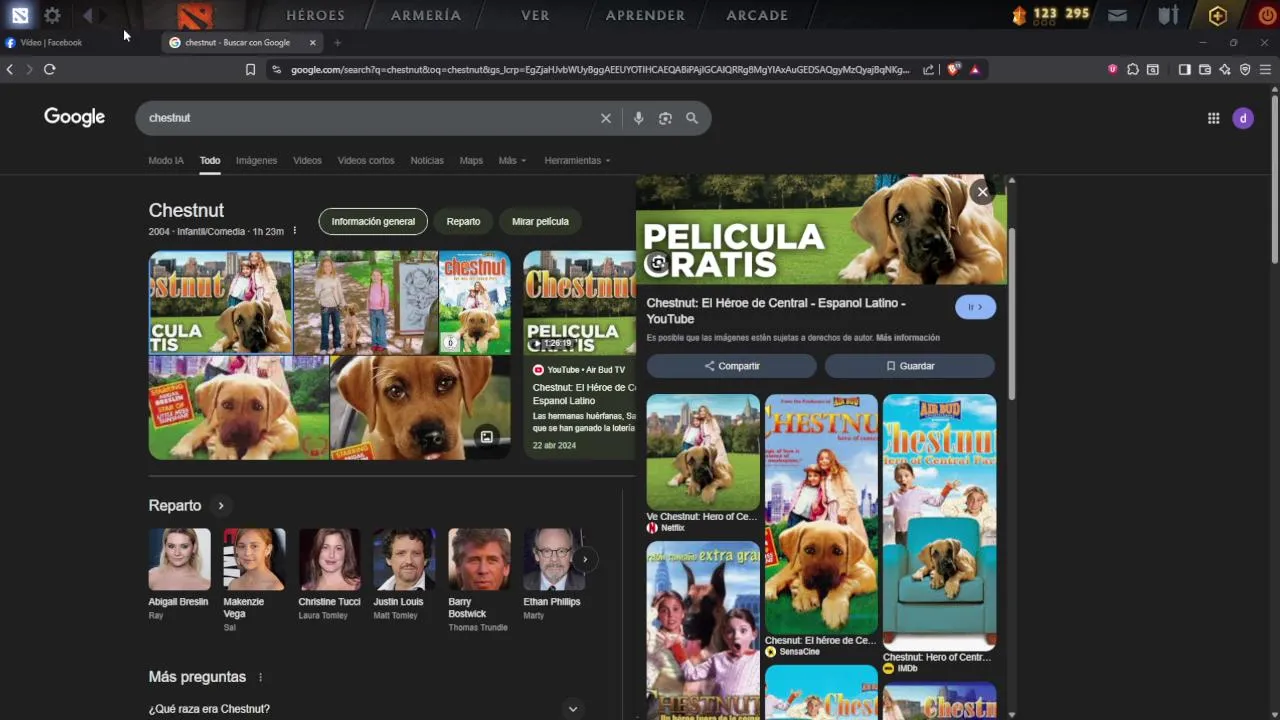The width and height of the screenshot is (1280, 720).
Task: Toggle the browser sidebar panel
Action: (1184, 69)
